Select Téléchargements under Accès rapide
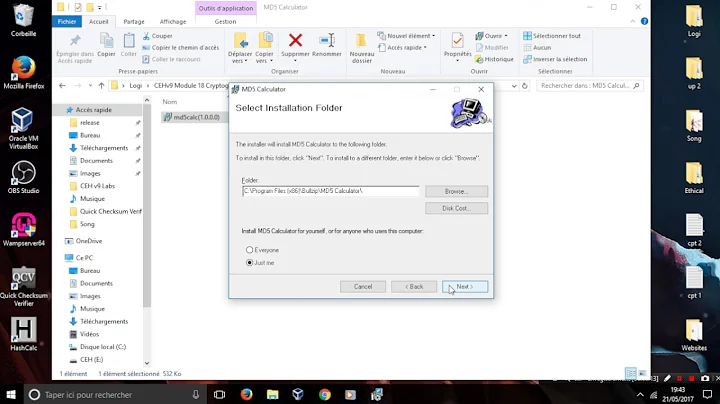Viewport: 720px width, 404px height. [x=104, y=148]
